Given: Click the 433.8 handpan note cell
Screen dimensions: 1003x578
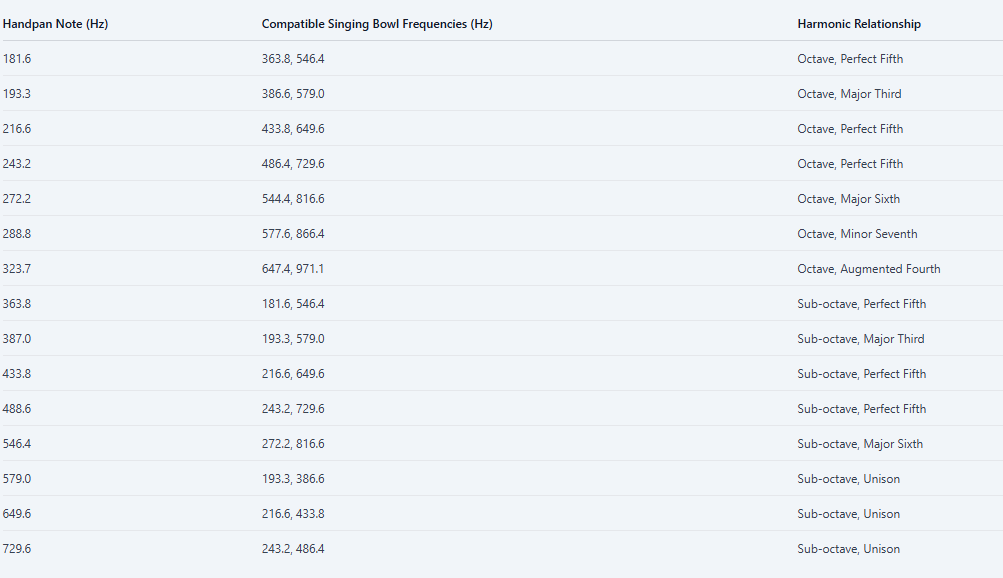Looking at the screenshot, I should click(17, 374).
